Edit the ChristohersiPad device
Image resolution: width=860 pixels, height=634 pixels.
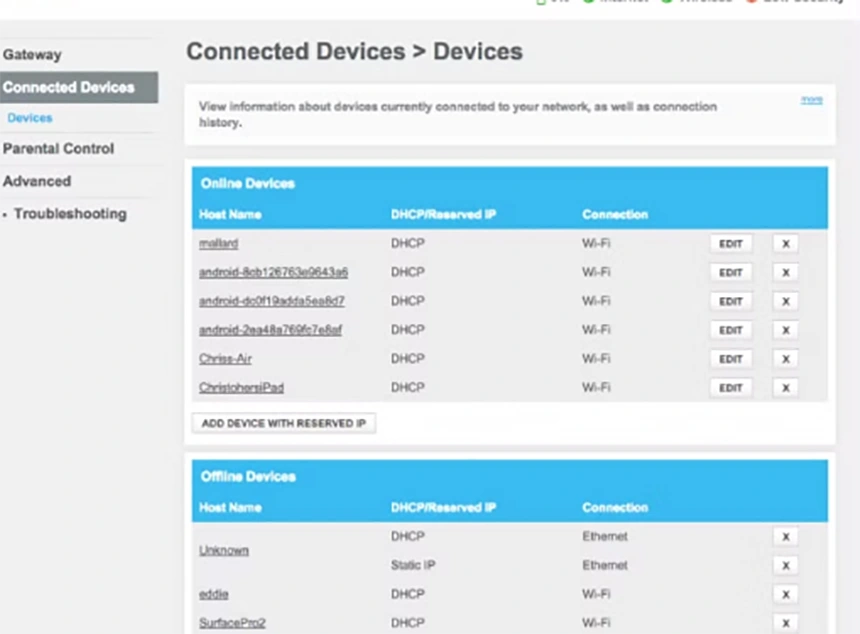tap(731, 388)
